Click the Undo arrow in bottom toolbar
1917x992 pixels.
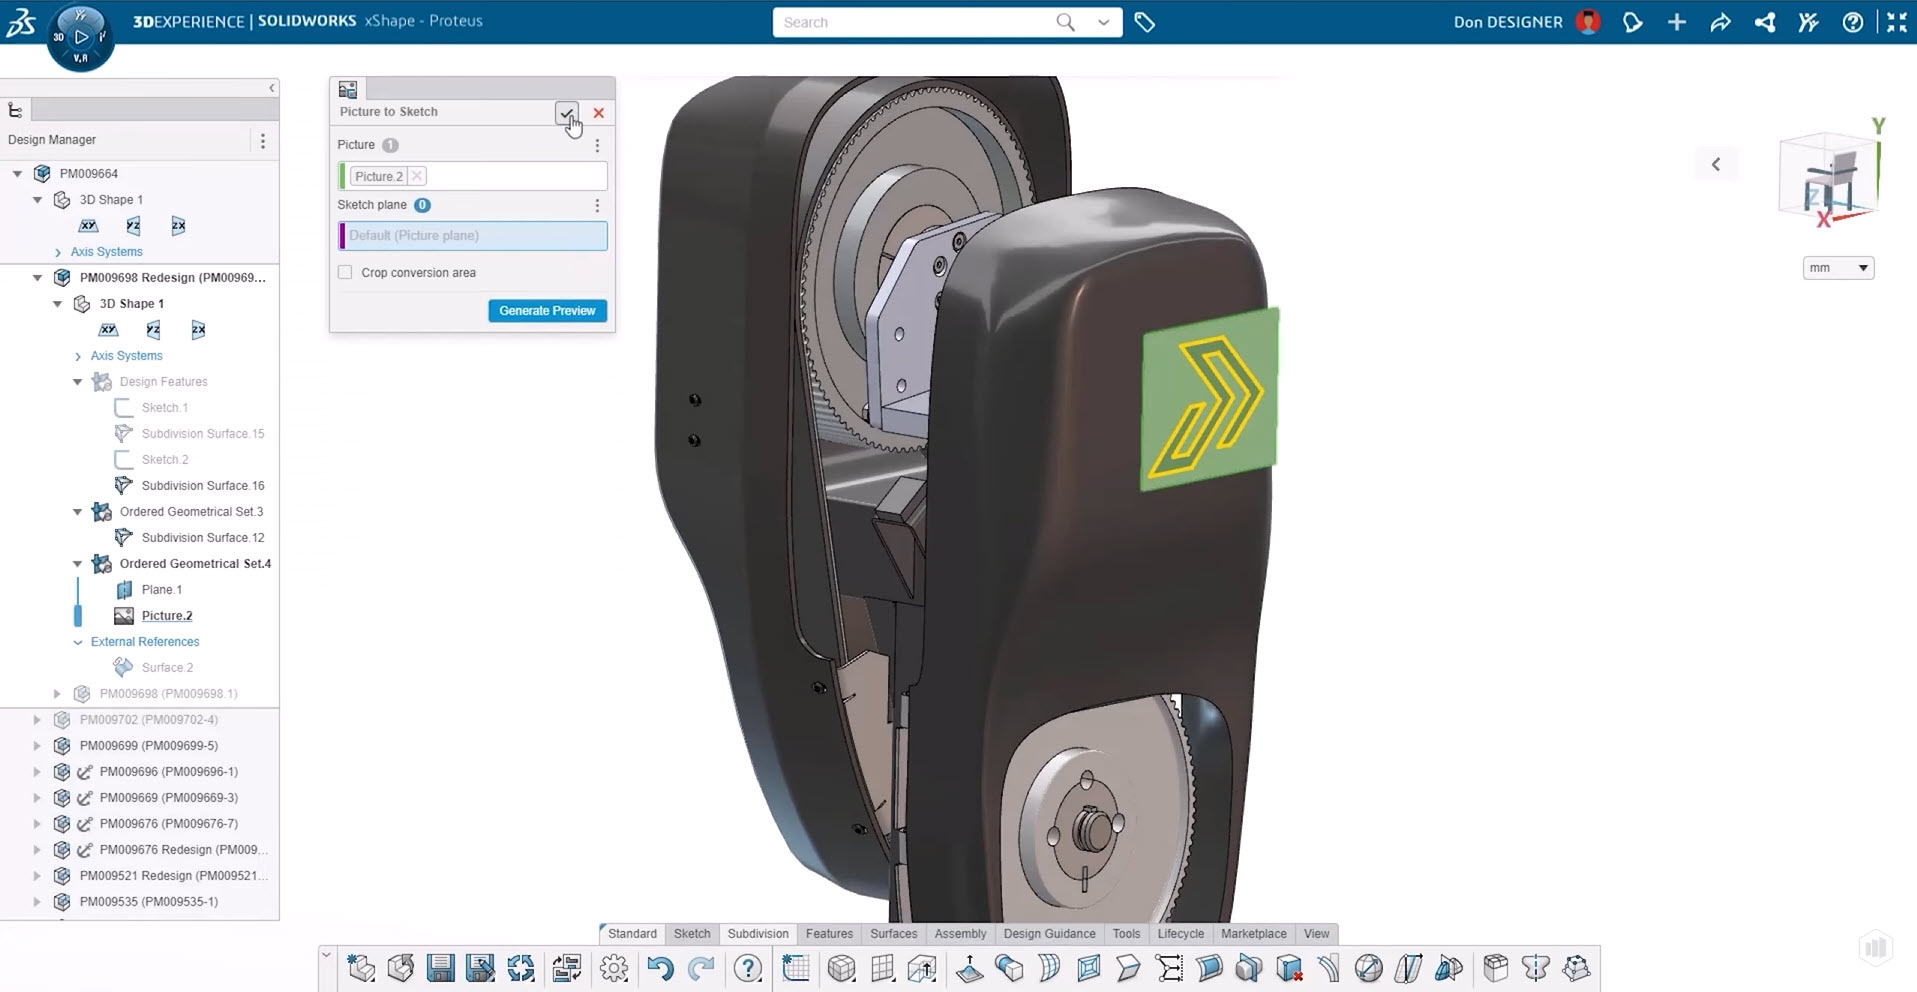coord(660,968)
